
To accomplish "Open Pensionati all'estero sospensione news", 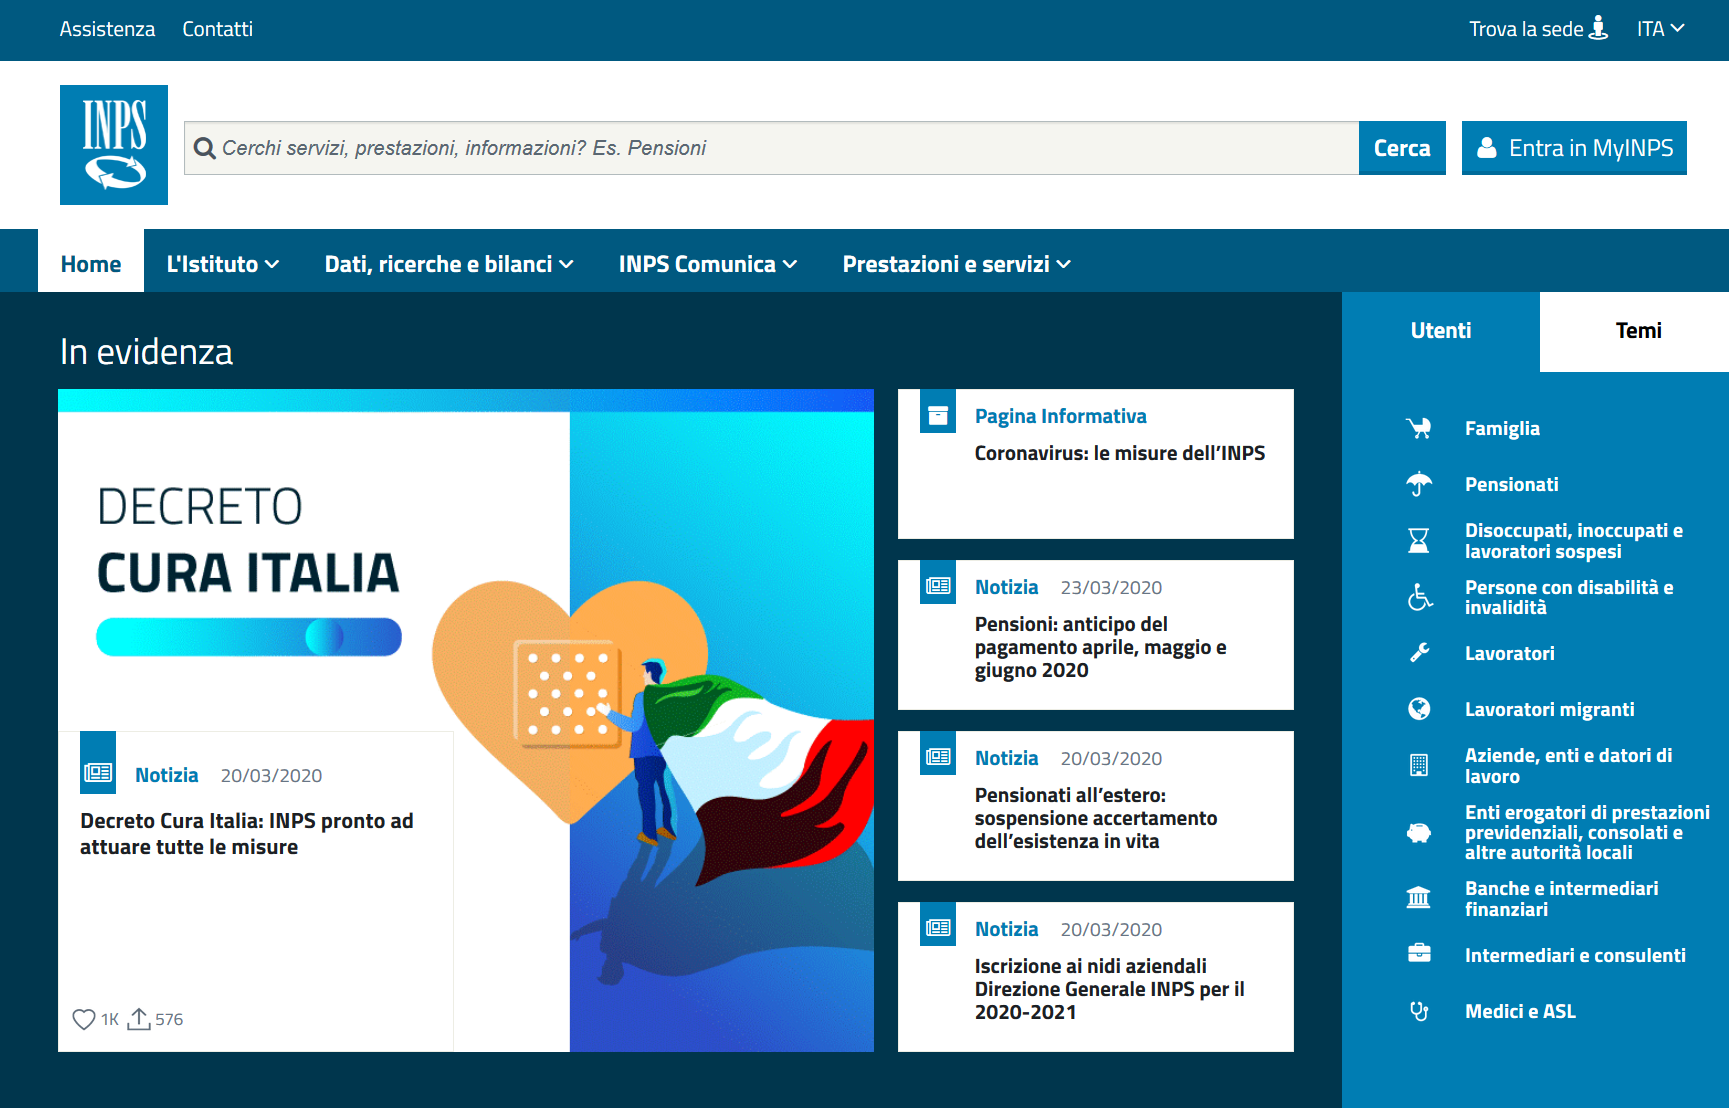I will tap(1096, 818).
